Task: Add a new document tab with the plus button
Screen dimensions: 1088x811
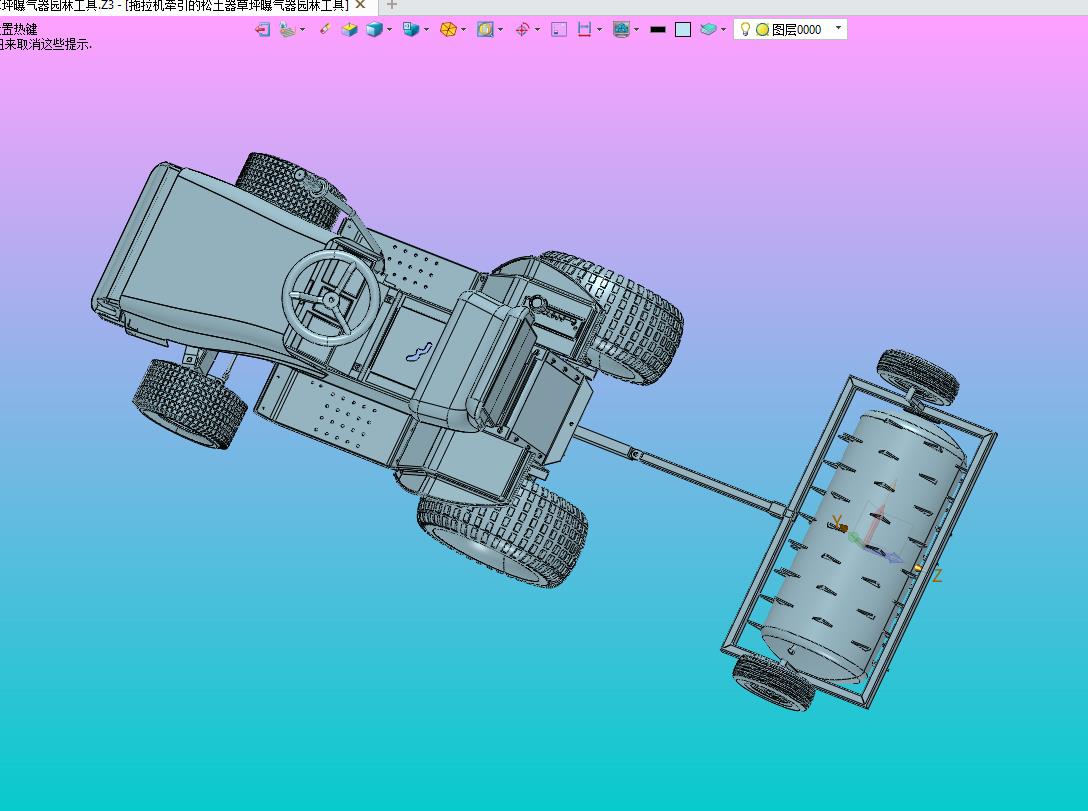Action: [391, 5]
